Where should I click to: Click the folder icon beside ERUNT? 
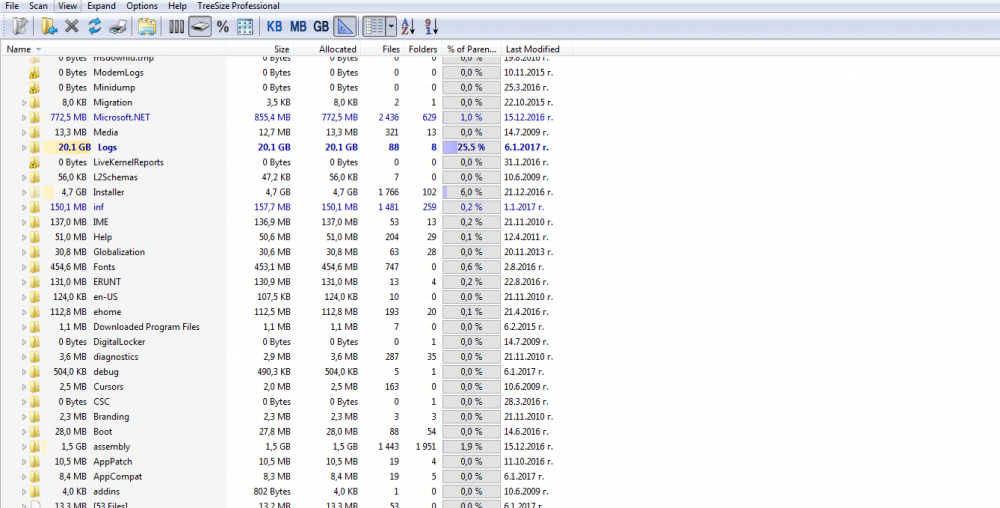[34, 282]
